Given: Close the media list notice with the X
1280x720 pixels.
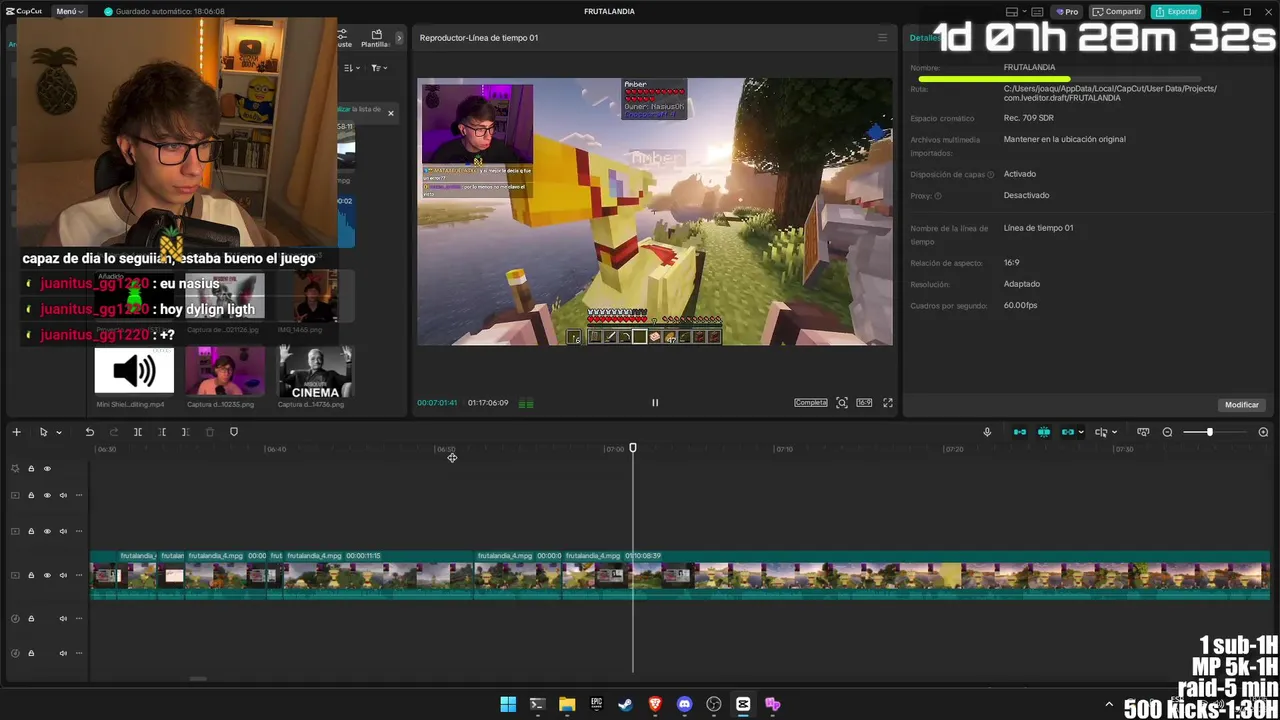Looking at the screenshot, I should click(391, 113).
